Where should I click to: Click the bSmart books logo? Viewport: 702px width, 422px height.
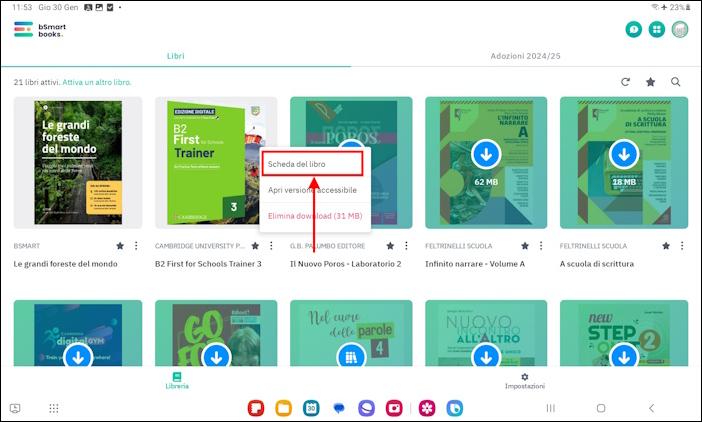click(40, 30)
